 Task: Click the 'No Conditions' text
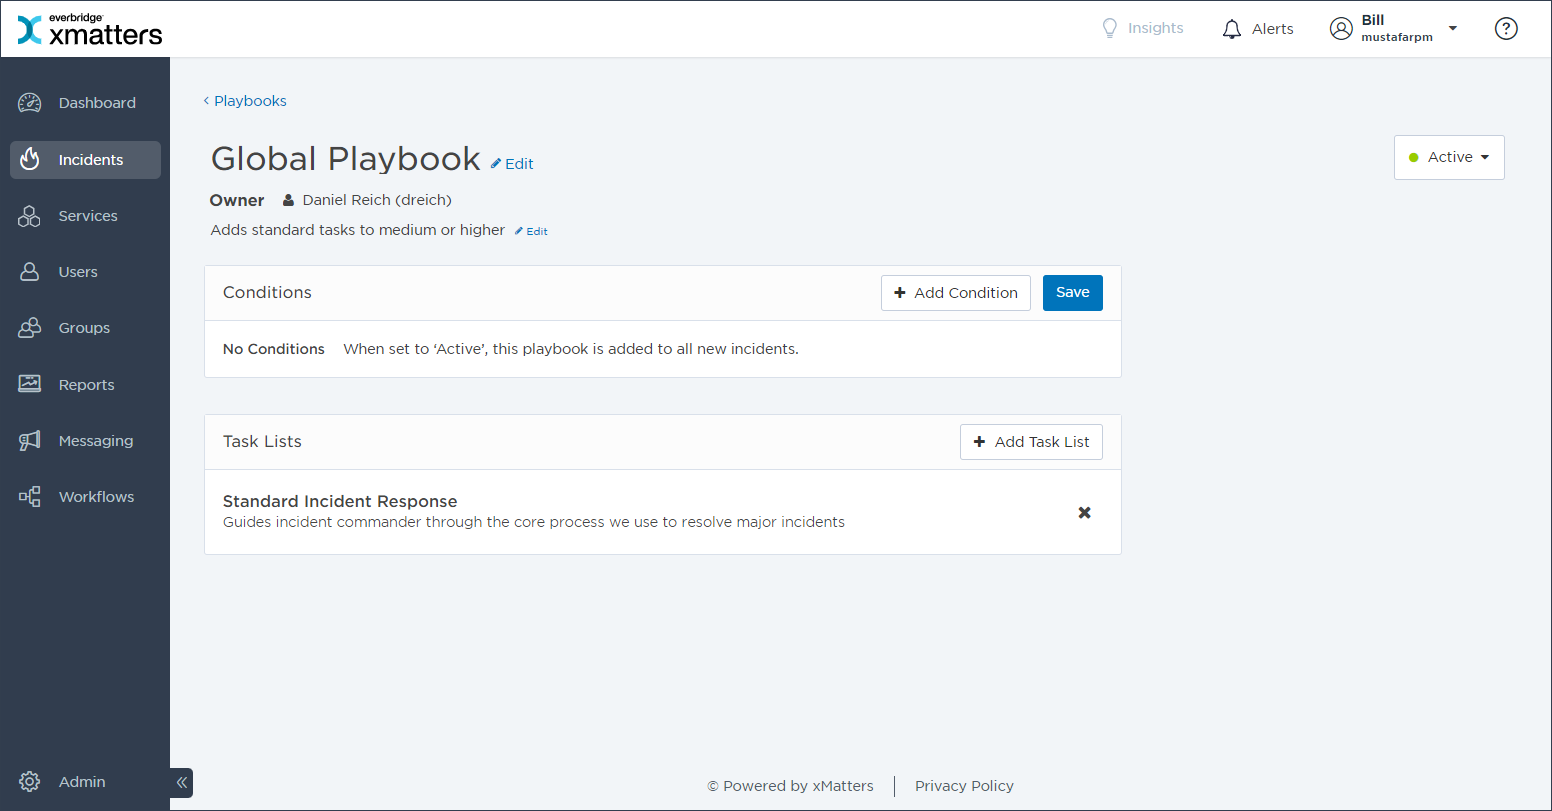pyautogui.click(x=274, y=349)
